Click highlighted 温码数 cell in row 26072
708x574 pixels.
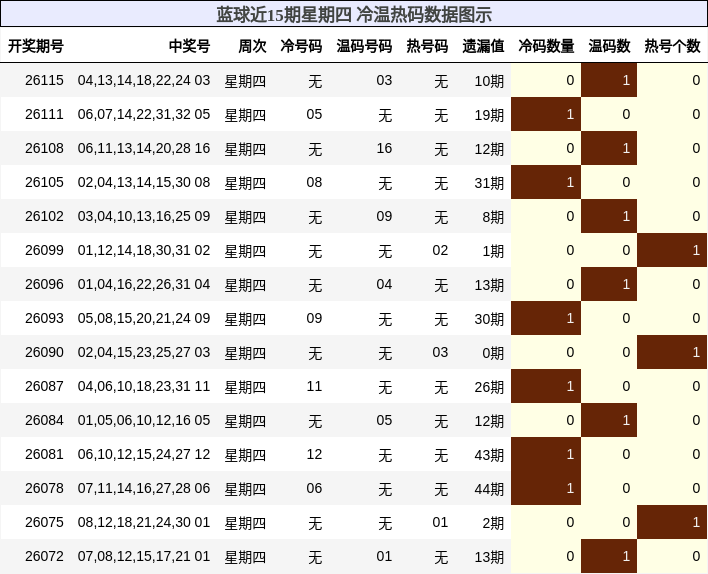pyautogui.click(x=609, y=556)
